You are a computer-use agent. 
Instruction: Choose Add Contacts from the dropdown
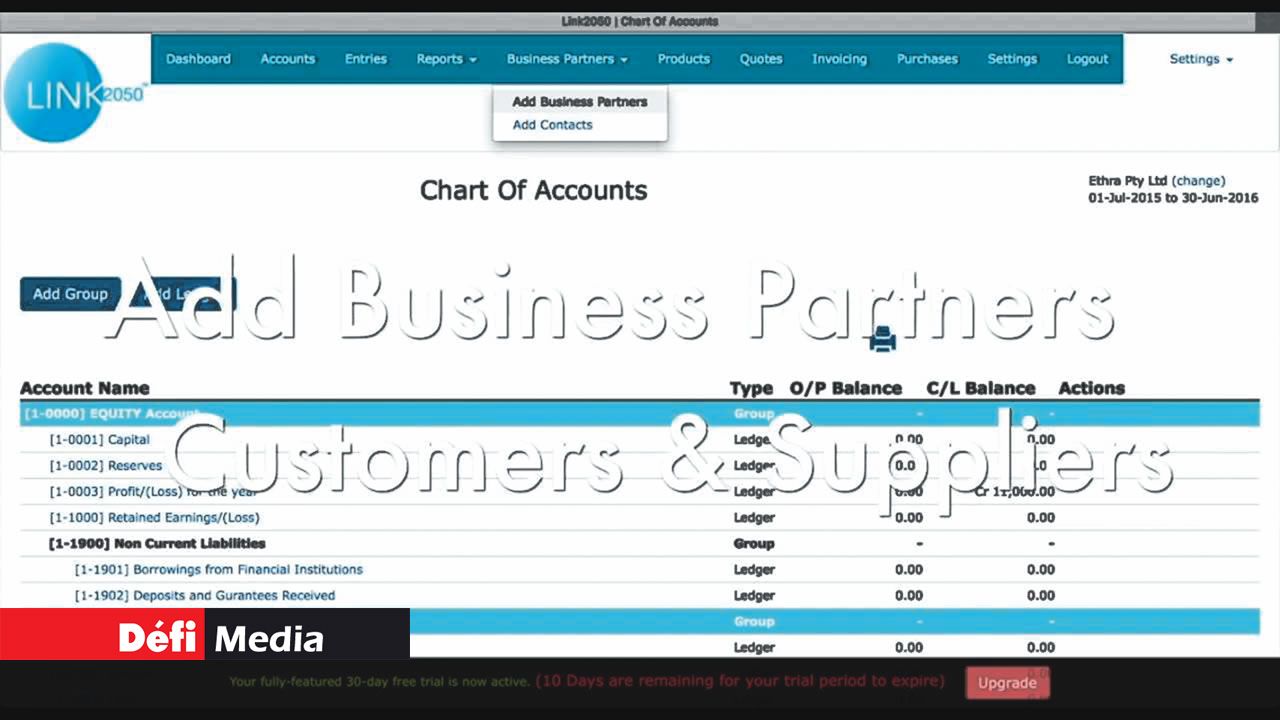[552, 125]
